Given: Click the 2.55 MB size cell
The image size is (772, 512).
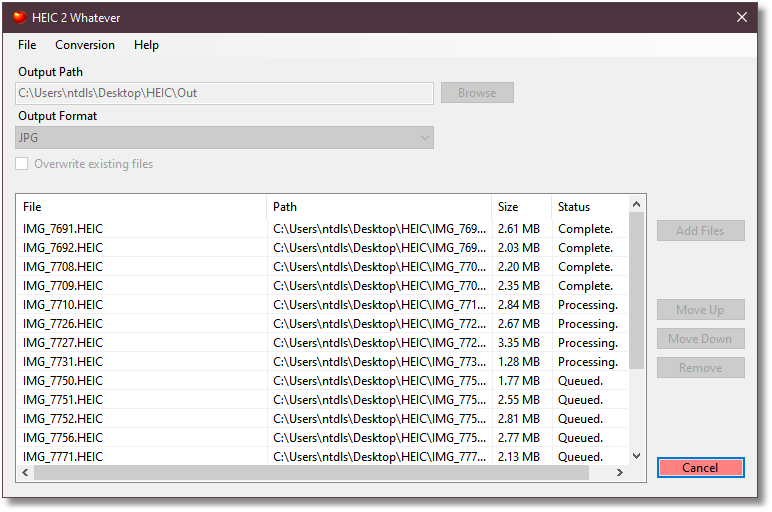Looking at the screenshot, I should click(518, 400).
